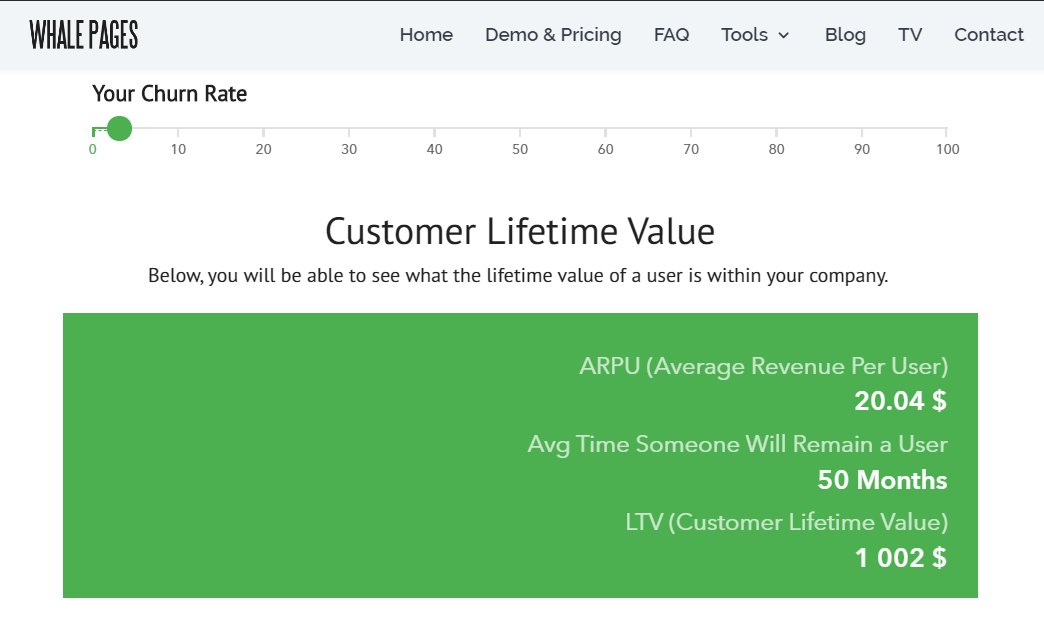This screenshot has width=1044, height=623.
Task: Click the 0 label under the slider
Action: [x=93, y=148]
